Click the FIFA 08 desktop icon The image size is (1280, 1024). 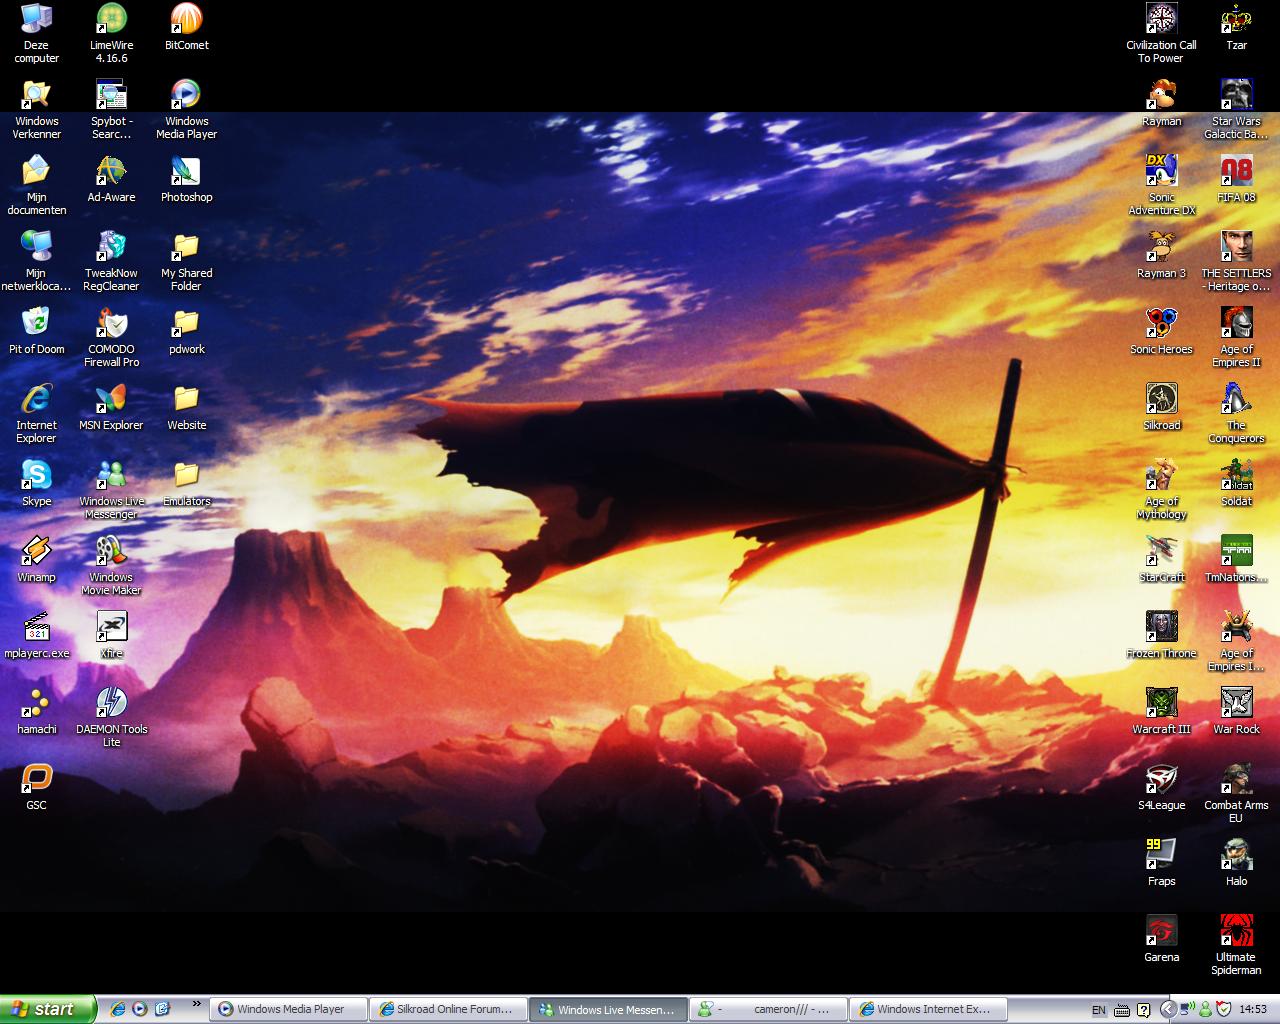coord(1236,173)
